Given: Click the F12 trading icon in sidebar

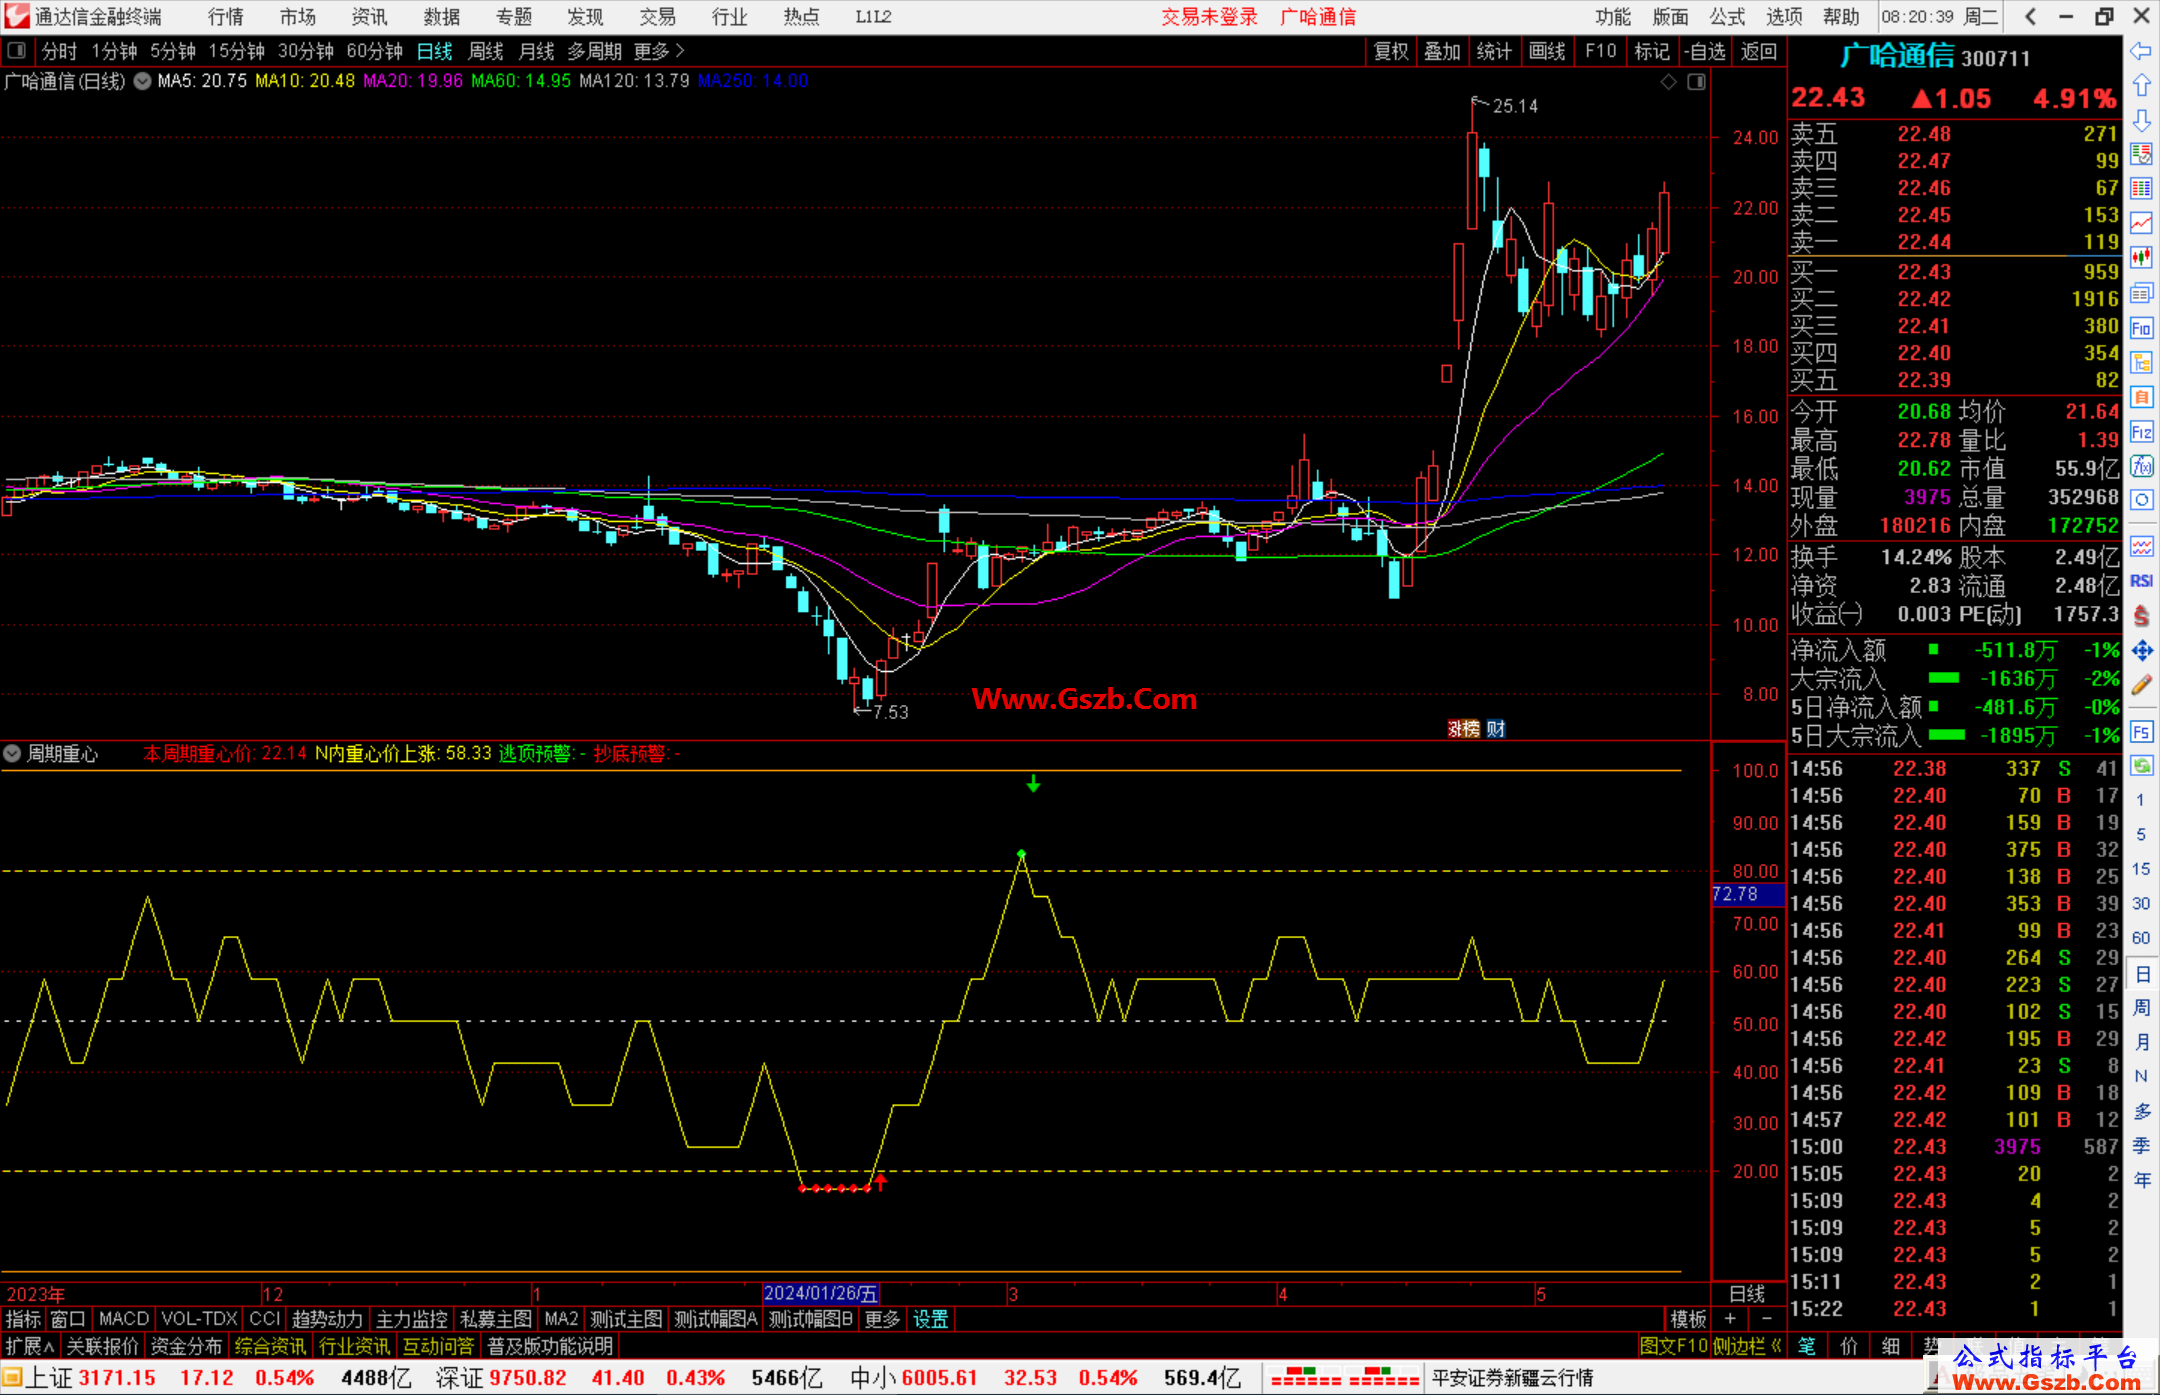Looking at the screenshot, I should click(x=2141, y=432).
